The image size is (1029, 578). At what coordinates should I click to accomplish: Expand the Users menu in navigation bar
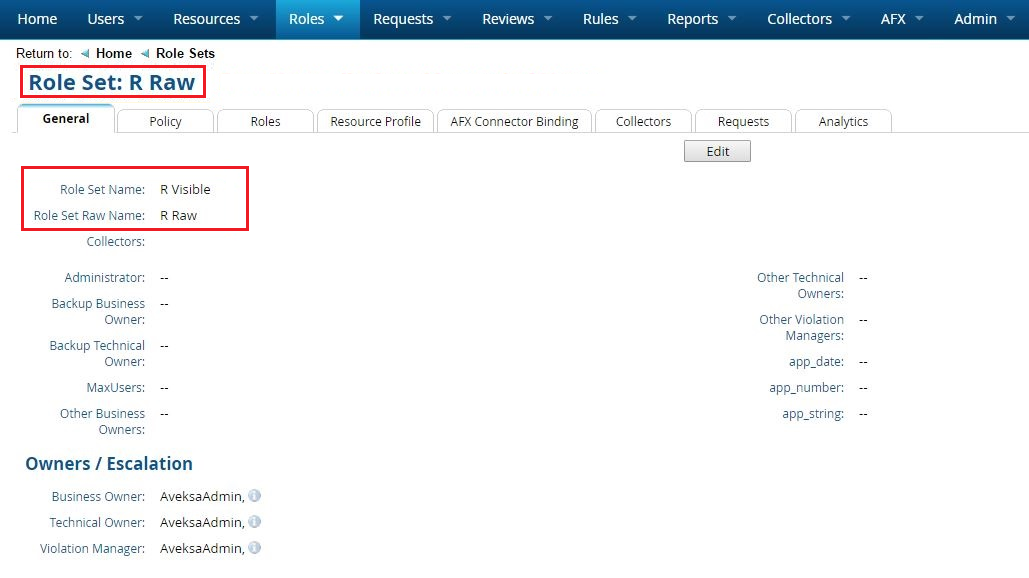pyautogui.click(x=115, y=19)
